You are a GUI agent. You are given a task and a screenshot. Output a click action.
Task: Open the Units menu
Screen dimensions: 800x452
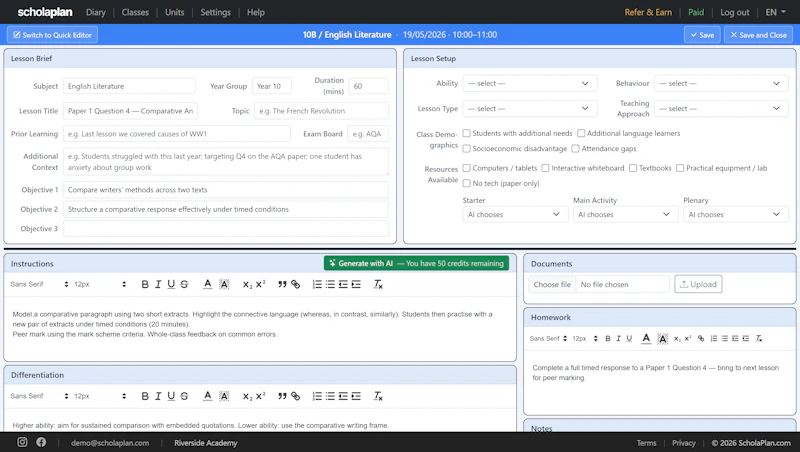click(174, 12)
